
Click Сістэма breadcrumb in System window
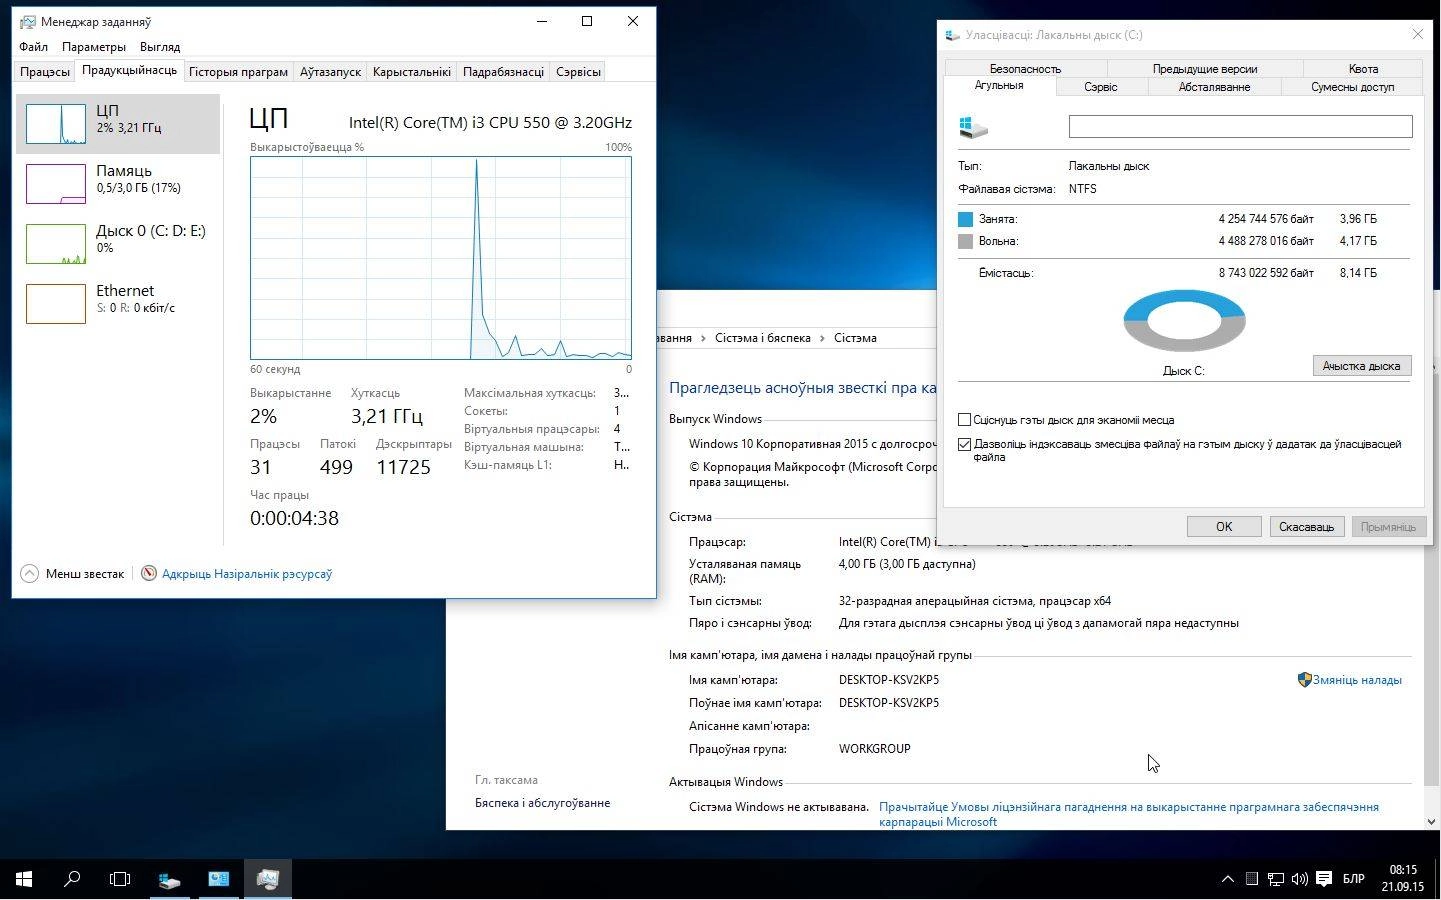click(855, 338)
